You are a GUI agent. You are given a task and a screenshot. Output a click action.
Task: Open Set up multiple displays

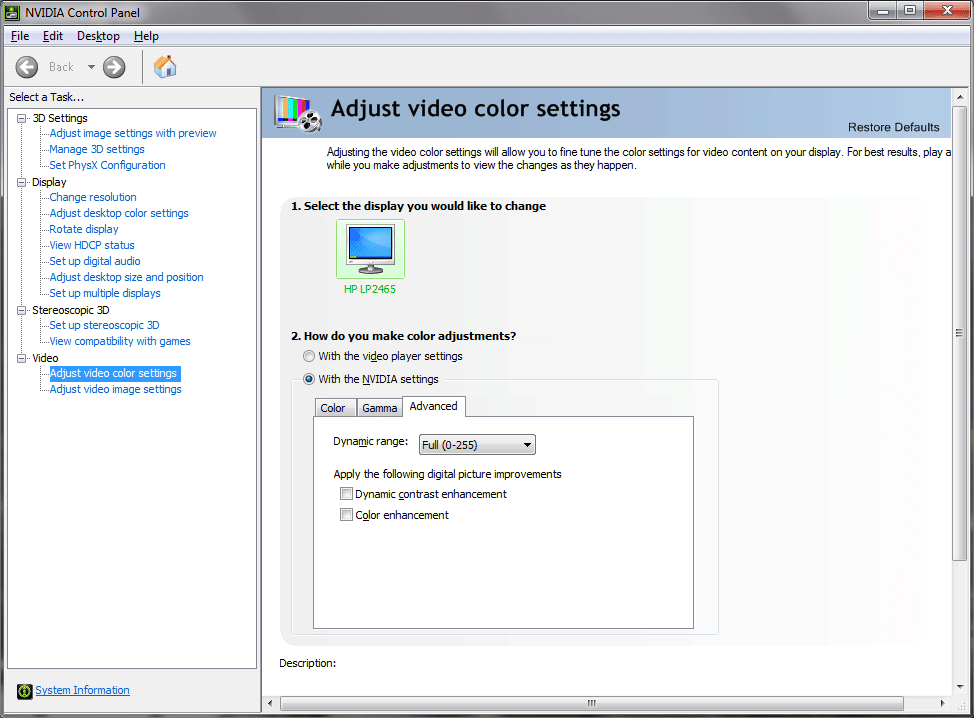(x=105, y=293)
